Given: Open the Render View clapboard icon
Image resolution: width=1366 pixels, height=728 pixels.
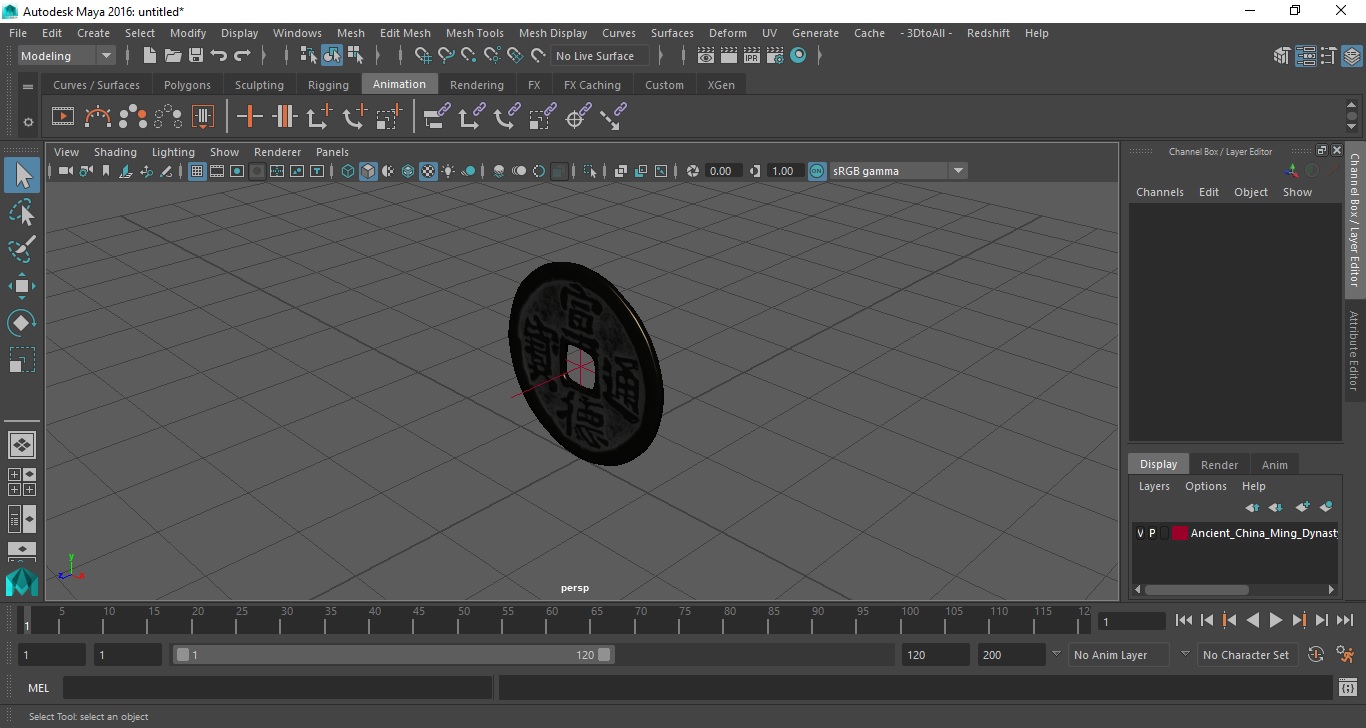Looking at the screenshot, I should [x=706, y=56].
